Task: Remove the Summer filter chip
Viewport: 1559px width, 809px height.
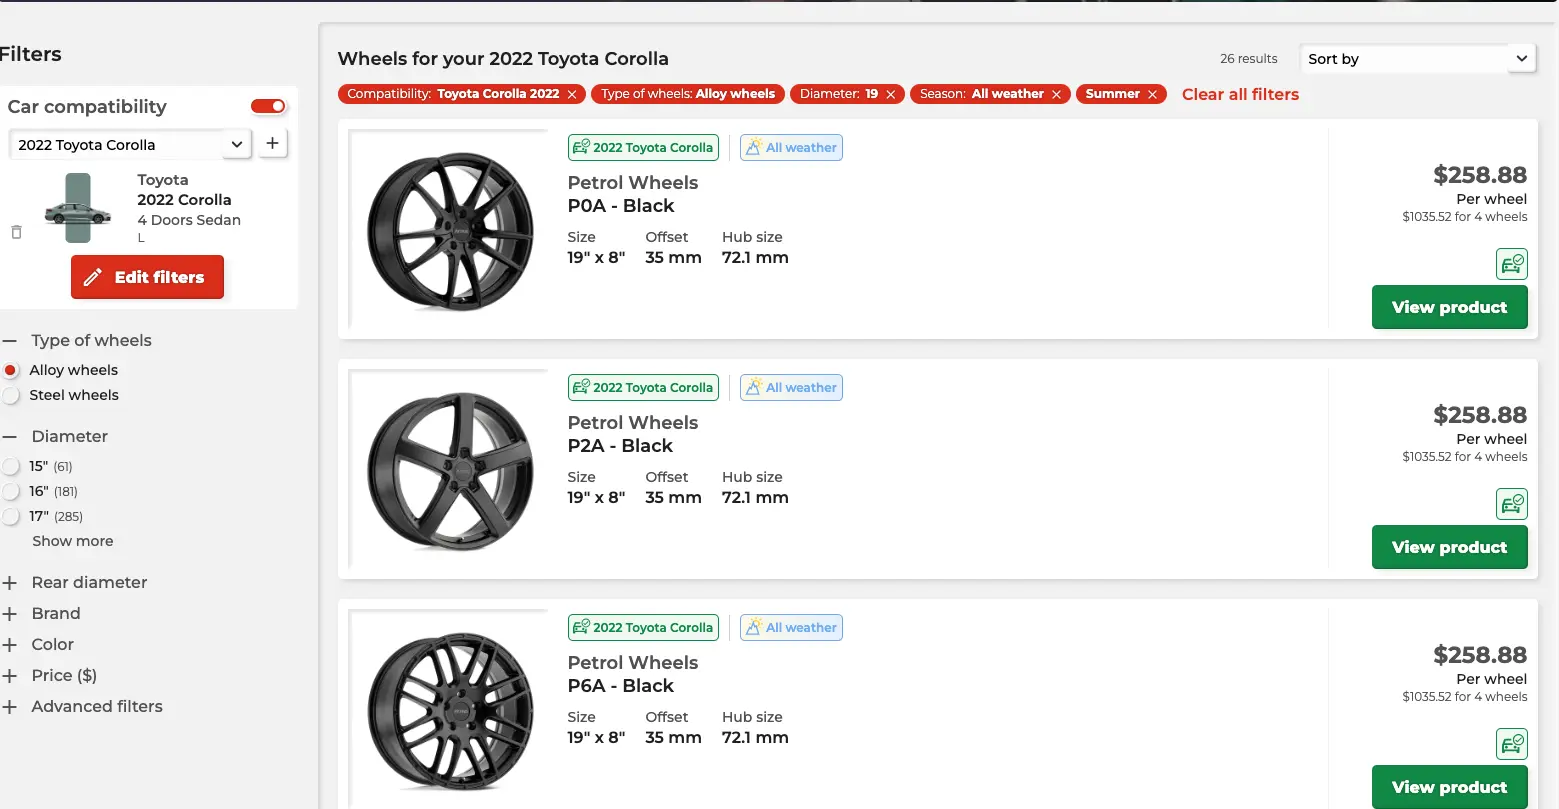Action: click(x=1152, y=94)
